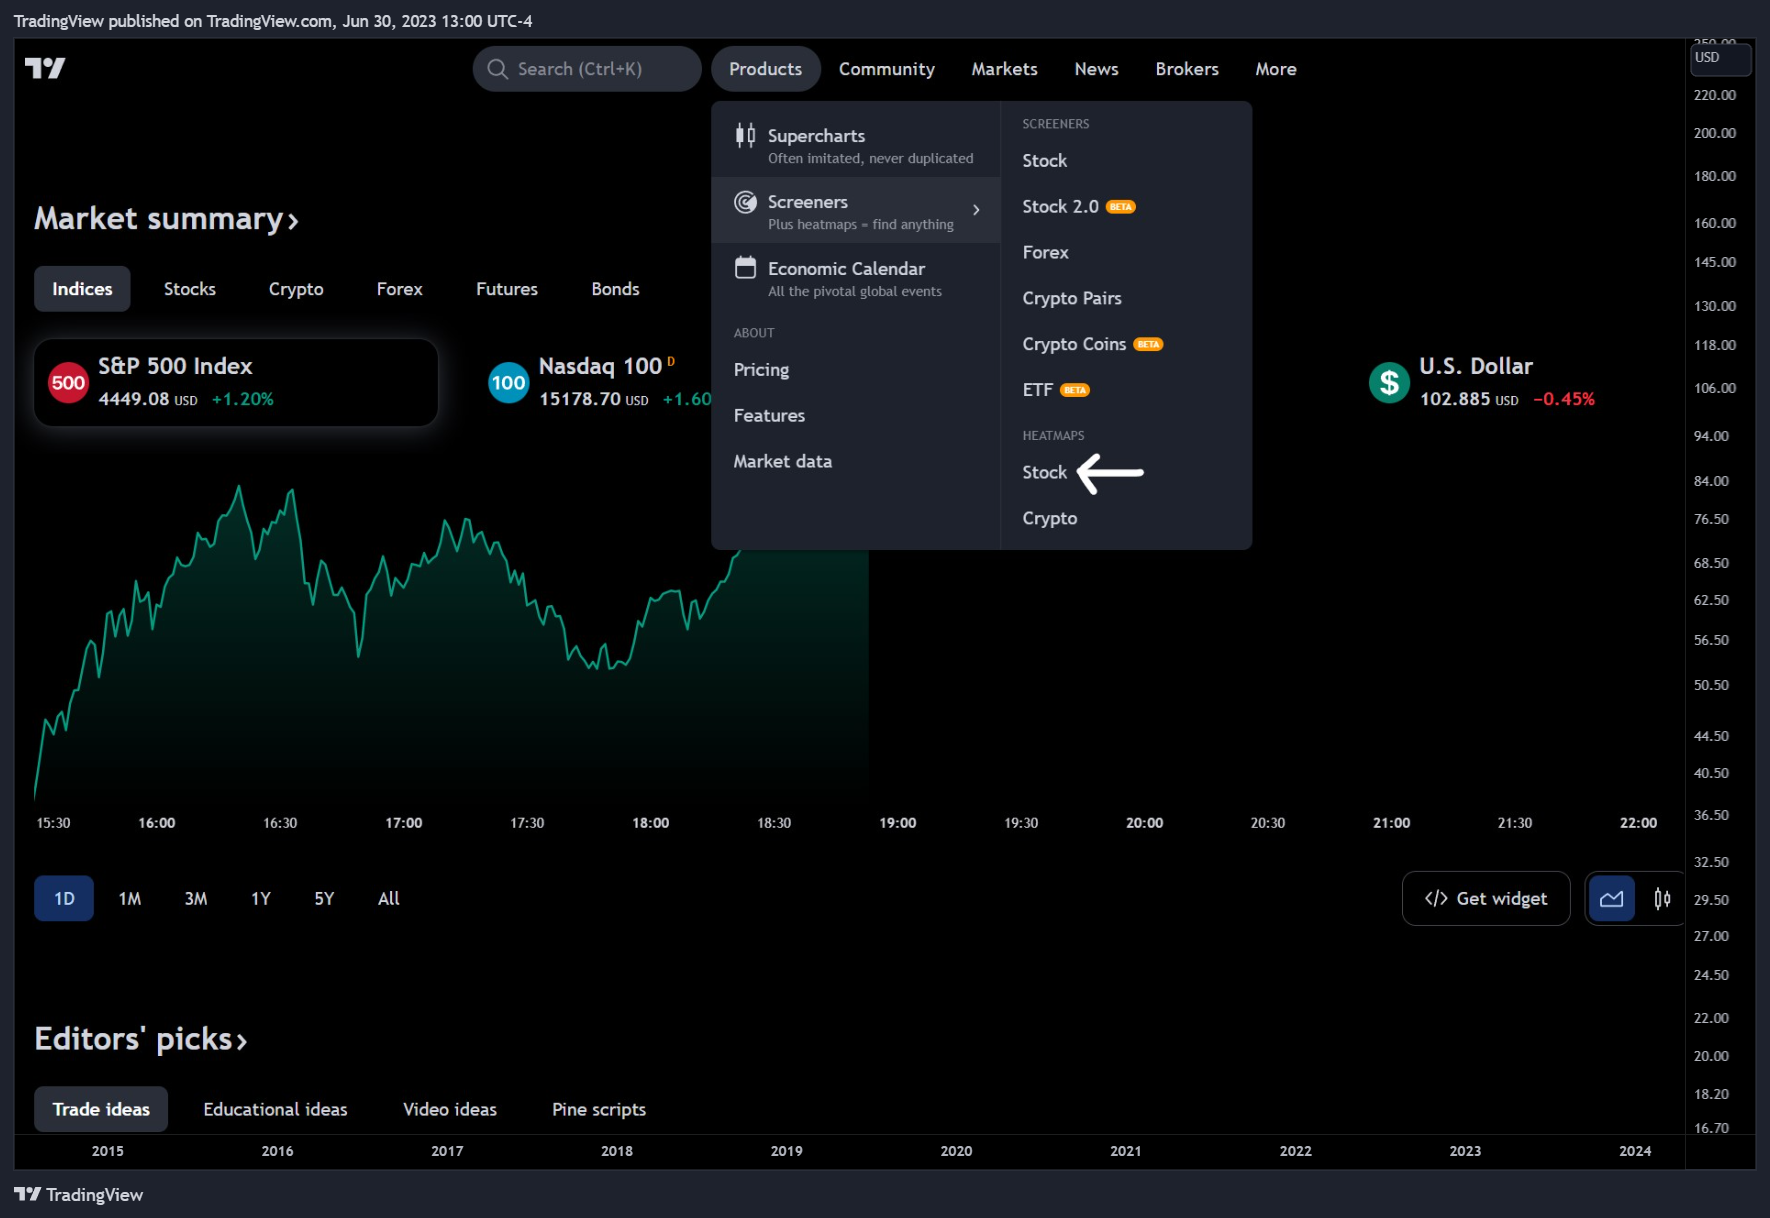1770x1218 pixels.
Task: Click the TradingView footer logo
Action: pos(78,1195)
